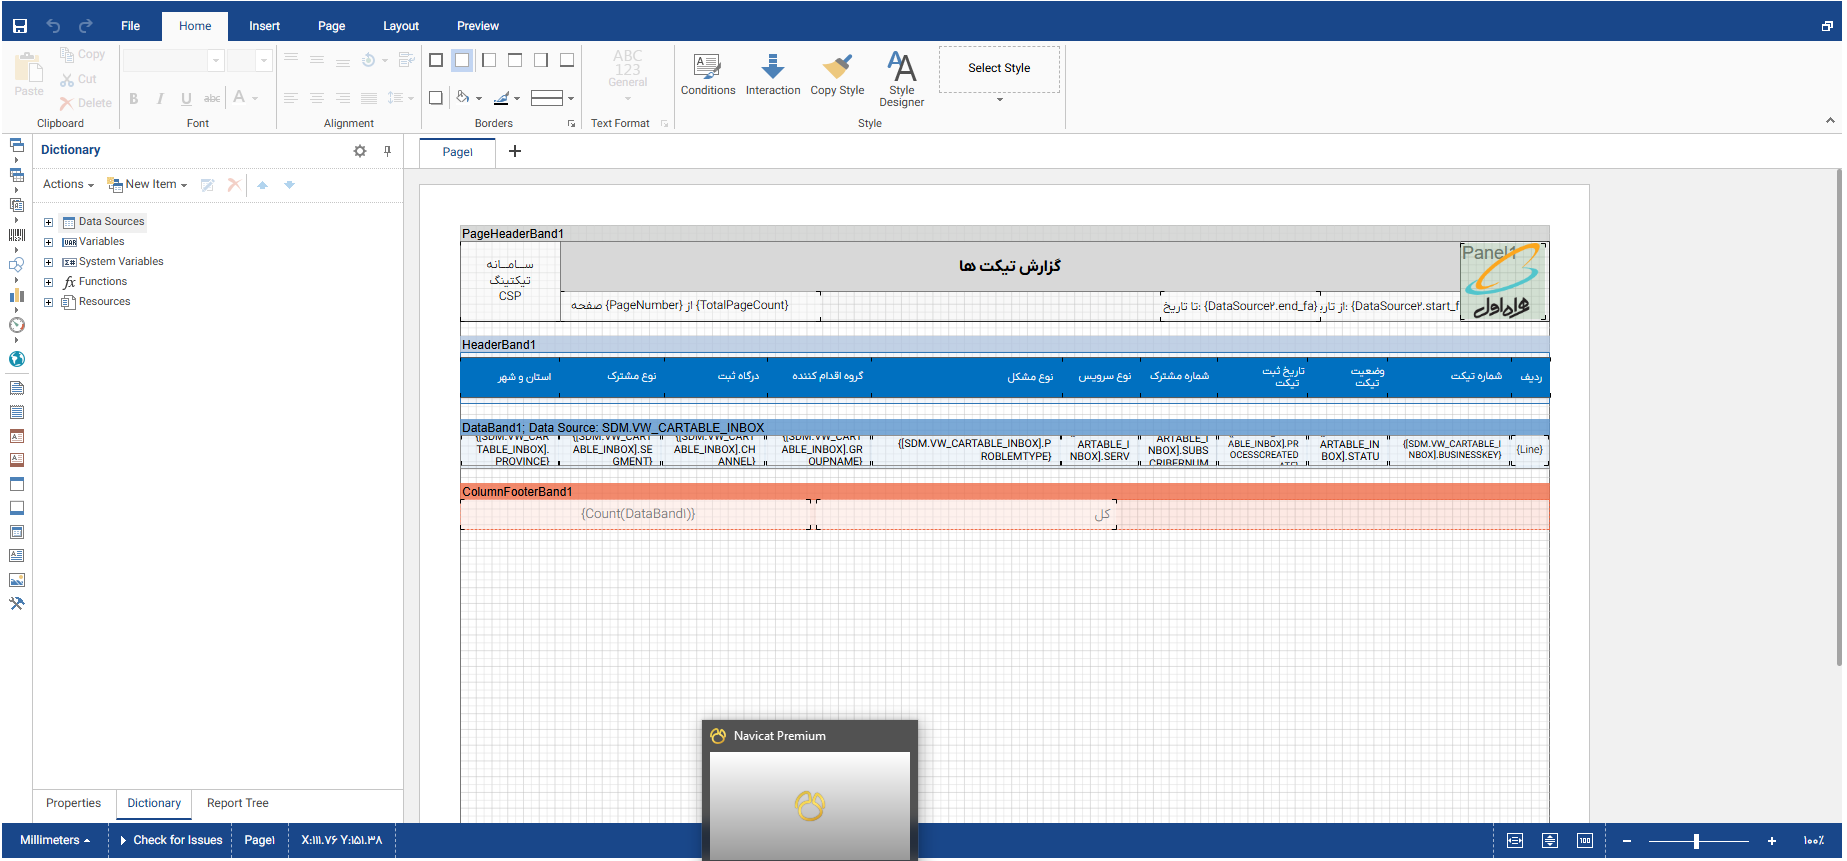Open the Style Designer
1847x861 pixels.
pyautogui.click(x=901, y=79)
